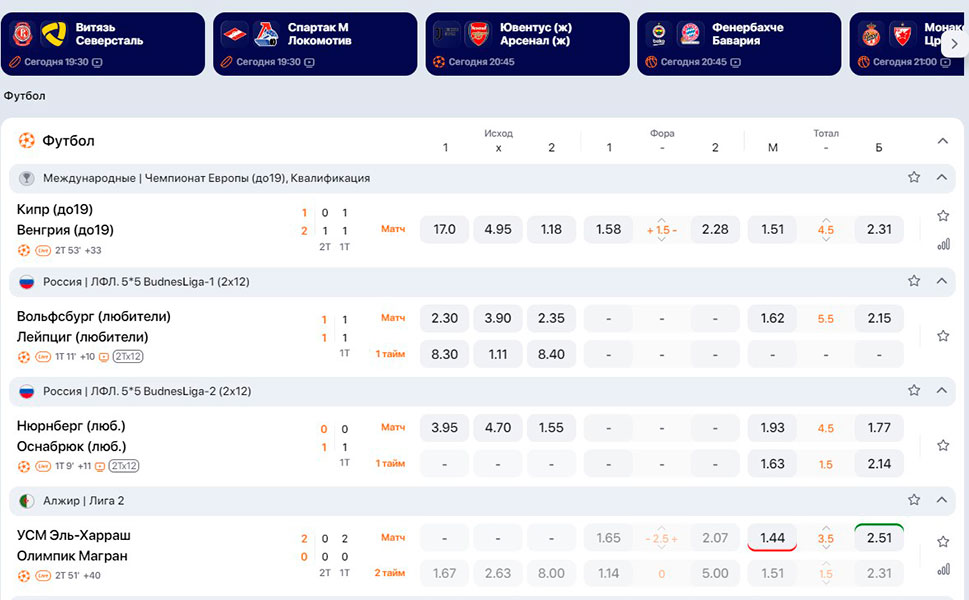The width and height of the screenshot is (969, 600).
Task: Favorite the BudnesLiga-1 league star
Action: pyautogui.click(x=913, y=282)
